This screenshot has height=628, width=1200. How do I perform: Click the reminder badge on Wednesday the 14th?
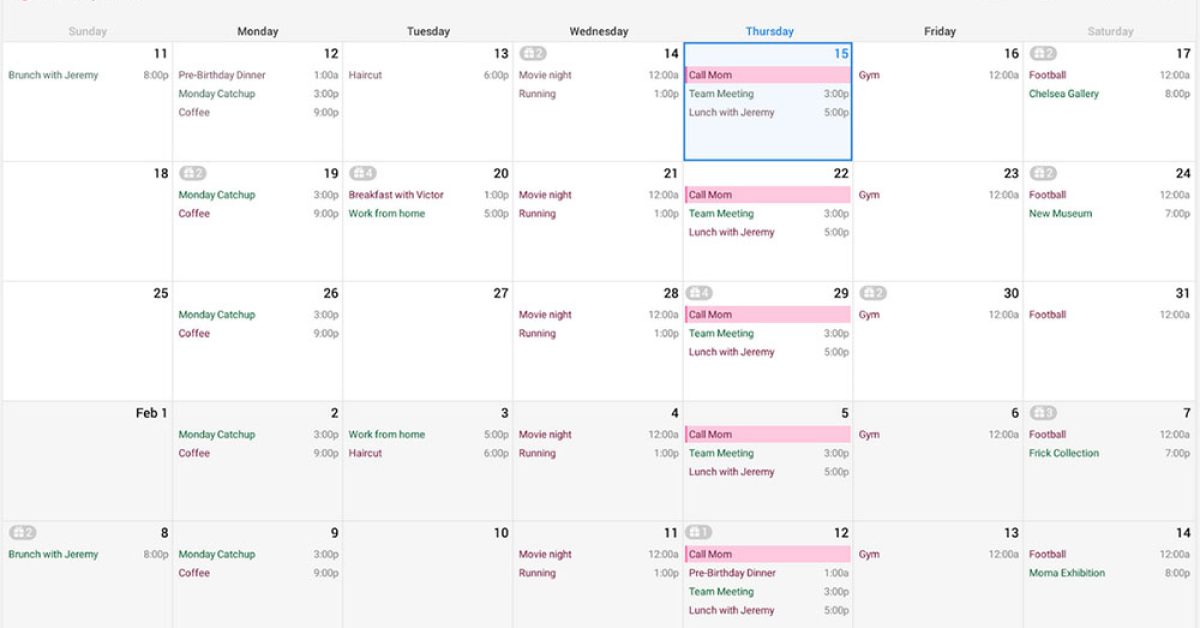click(532, 54)
